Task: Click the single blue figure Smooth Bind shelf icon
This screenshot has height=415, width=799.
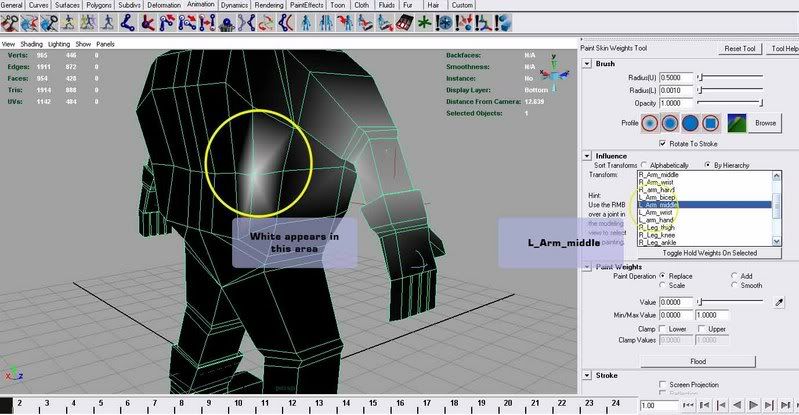Action: 305,23
